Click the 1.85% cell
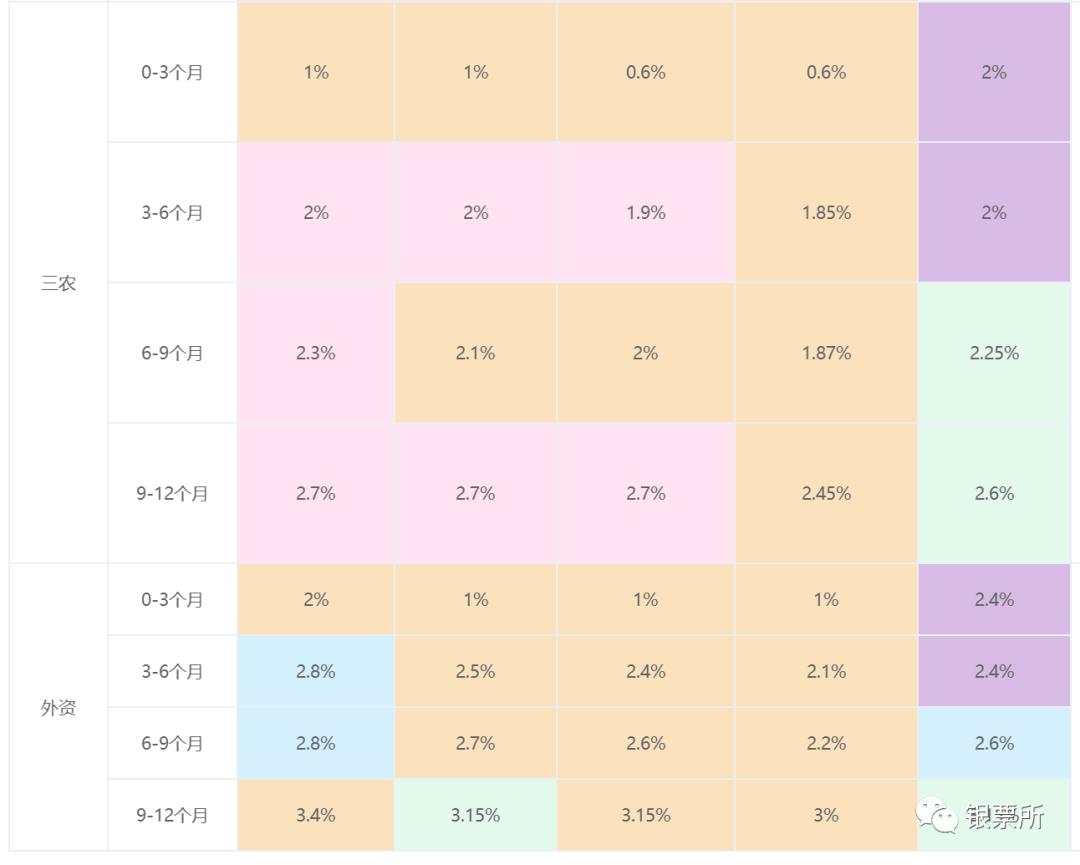1080x865 pixels. [x=826, y=213]
